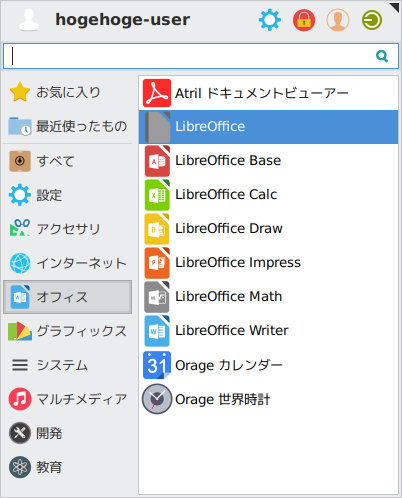Open the 設定 category
402x498 pixels.
point(68,195)
